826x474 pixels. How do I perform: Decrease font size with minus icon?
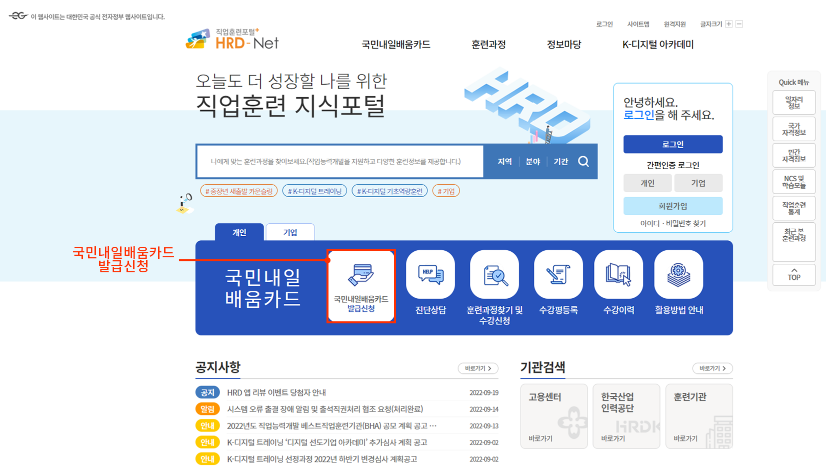click(x=739, y=24)
